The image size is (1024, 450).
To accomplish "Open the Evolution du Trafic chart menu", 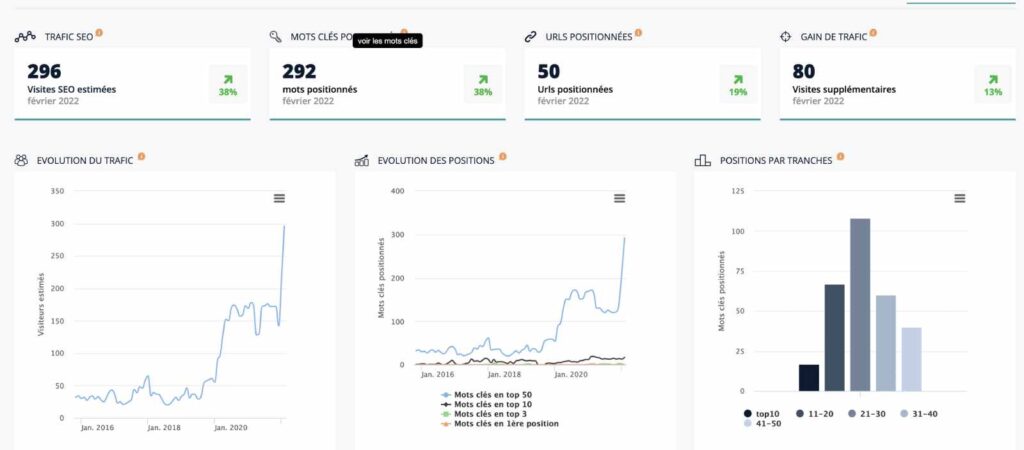I will coord(279,198).
